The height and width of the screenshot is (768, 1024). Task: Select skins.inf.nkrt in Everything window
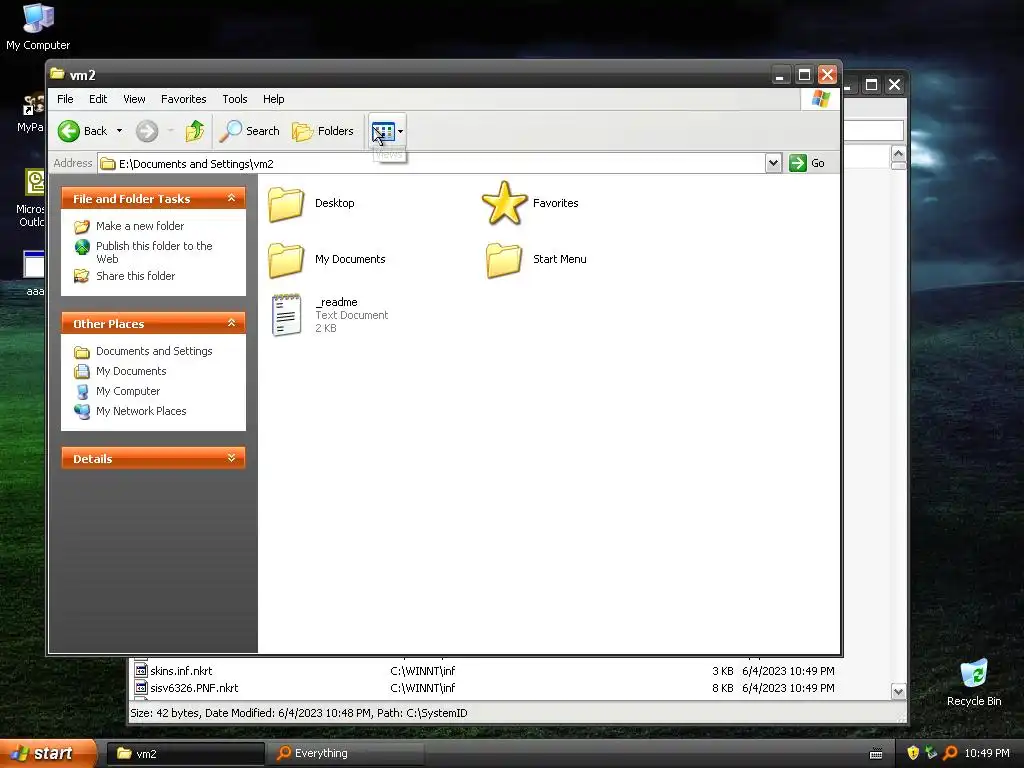[181, 671]
